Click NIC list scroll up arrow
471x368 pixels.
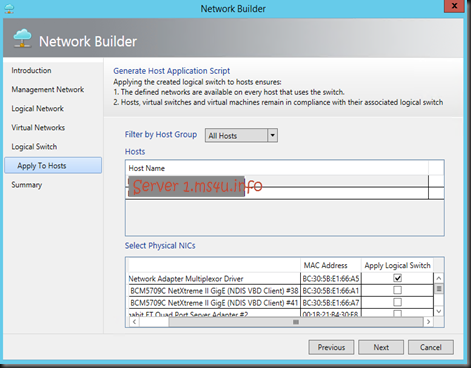pos(439,278)
